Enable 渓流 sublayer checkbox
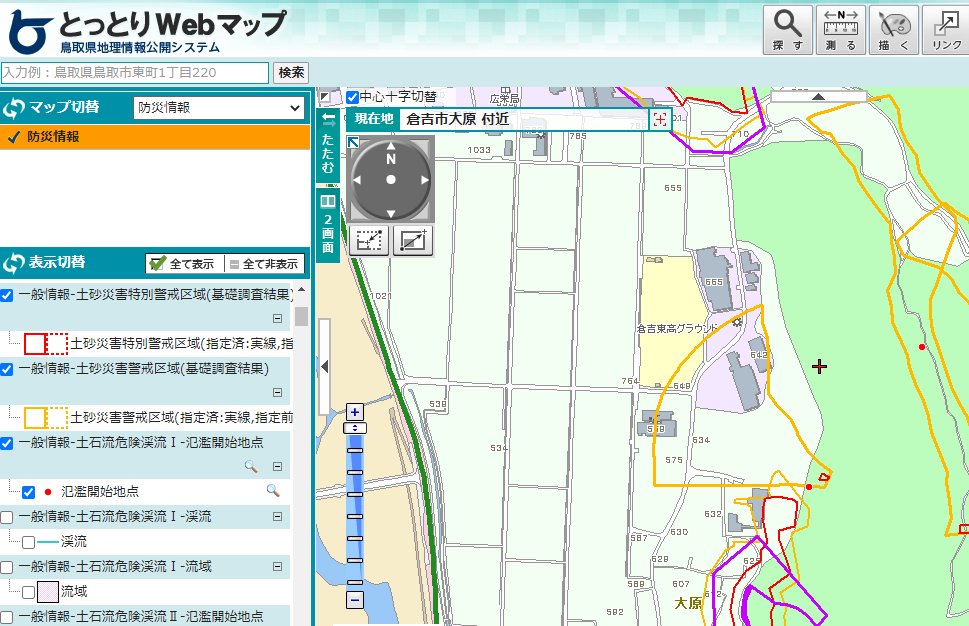Image resolution: width=969 pixels, height=626 pixels. pos(28,542)
